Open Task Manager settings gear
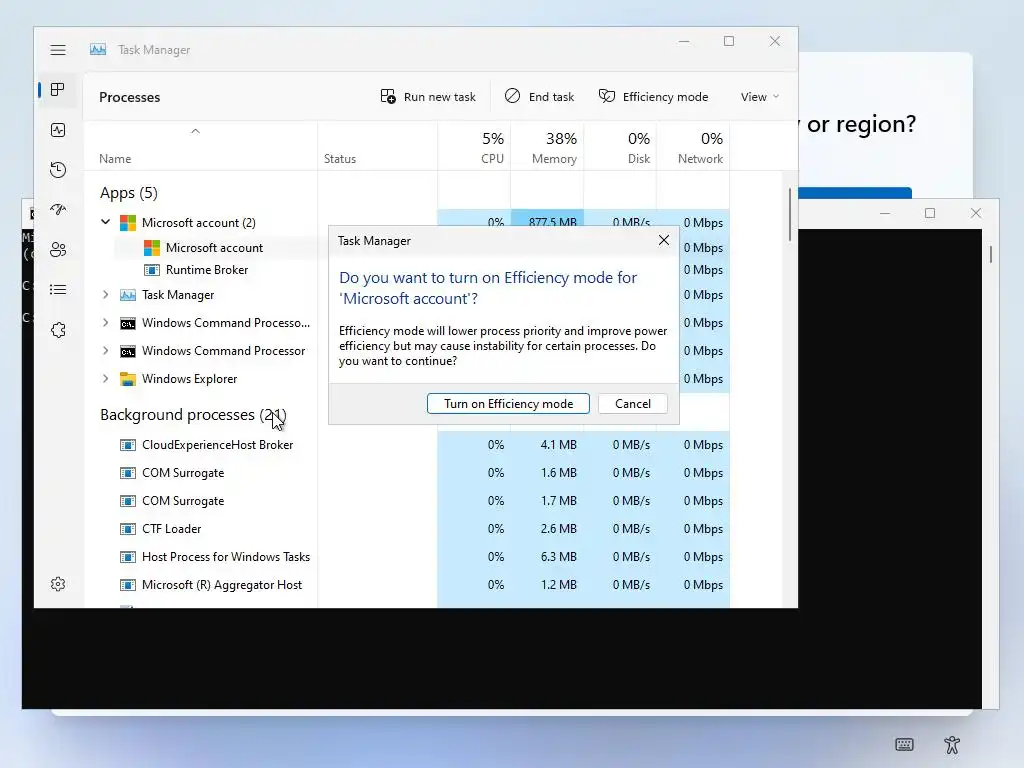Image resolution: width=1024 pixels, height=768 pixels. click(58, 584)
